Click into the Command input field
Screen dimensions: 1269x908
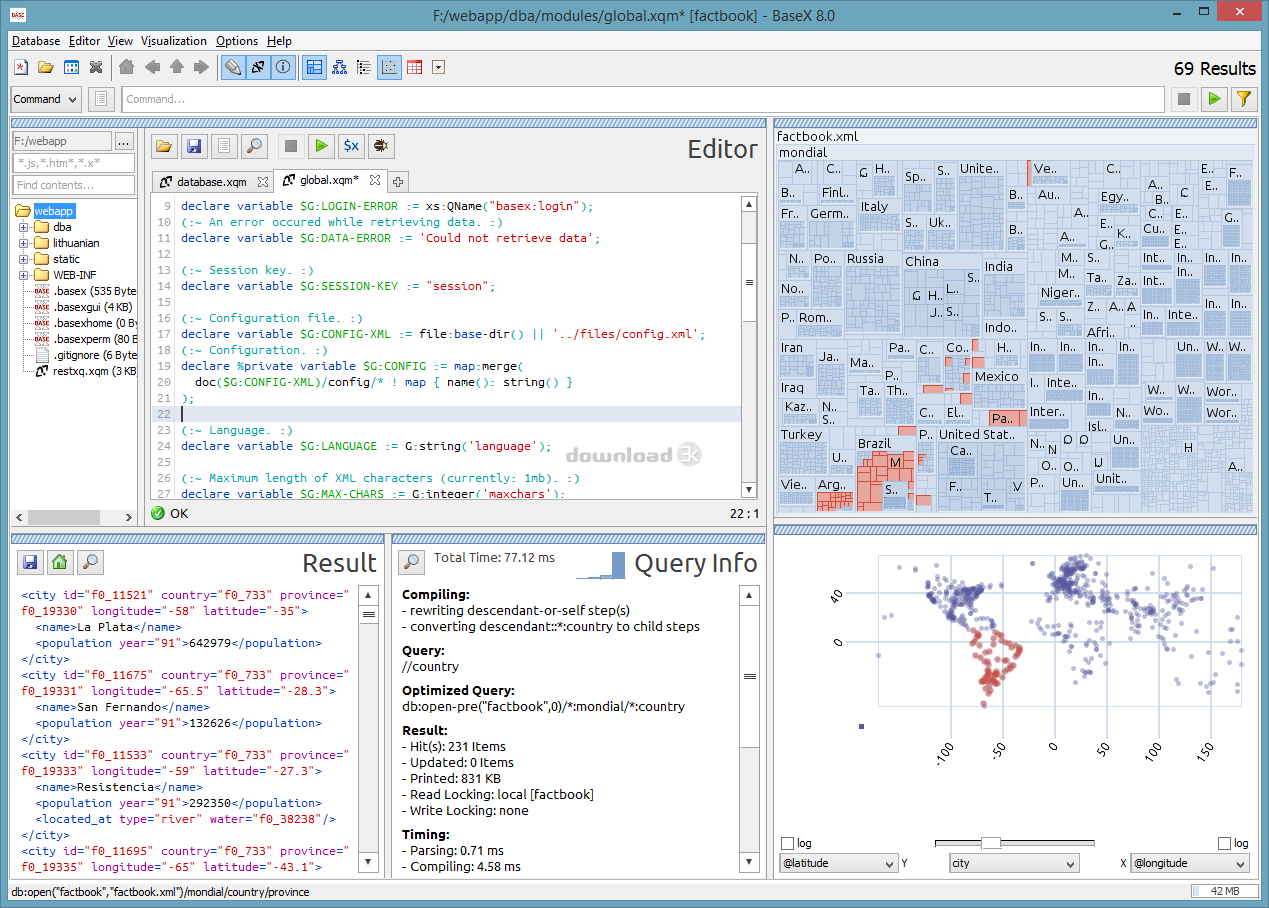pyautogui.click(x=643, y=99)
